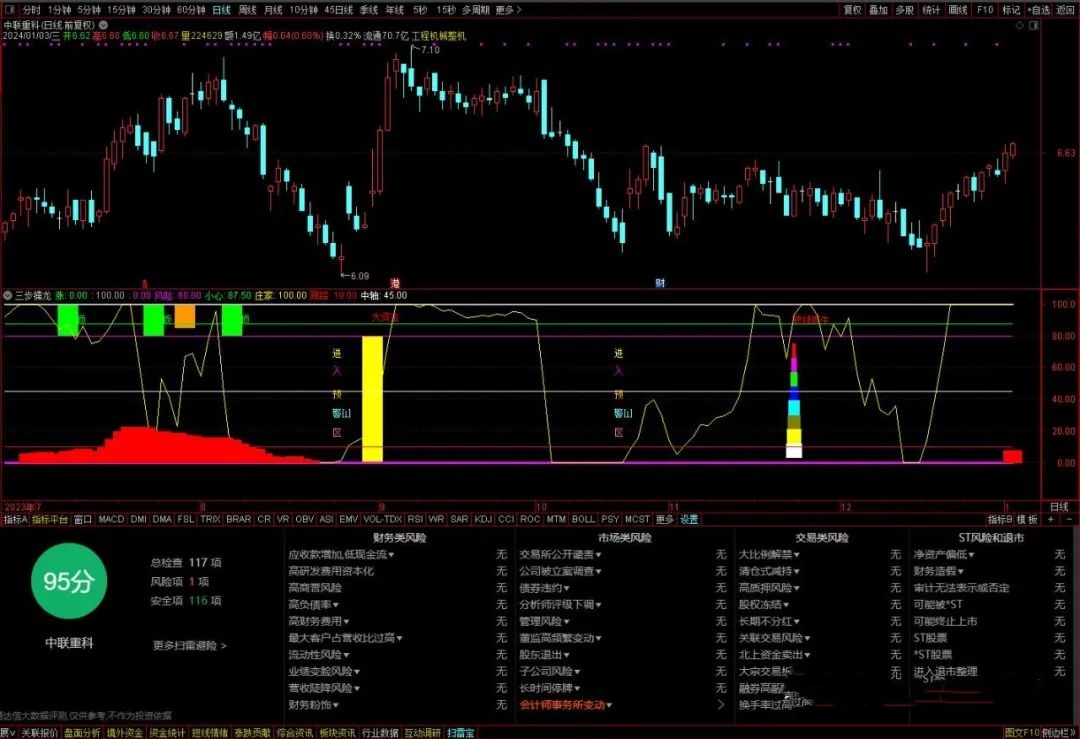Click the 财 marker below the candlestick chart
The image size is (1080, 739).
(660, 283)
